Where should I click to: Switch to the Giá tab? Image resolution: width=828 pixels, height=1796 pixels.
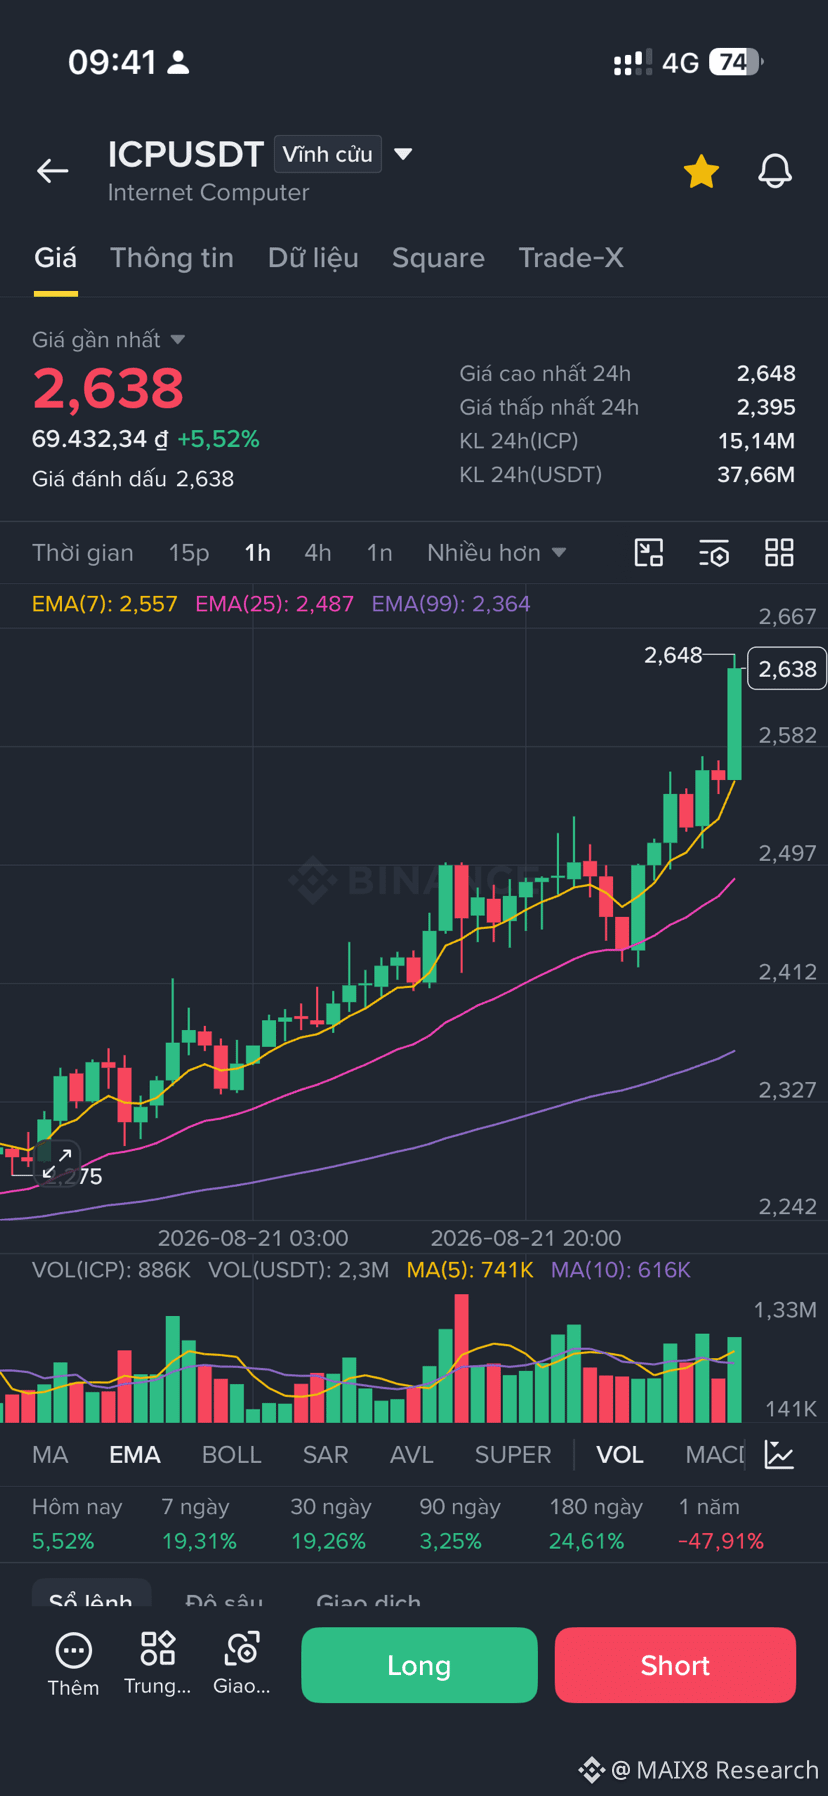coord(55,258)
